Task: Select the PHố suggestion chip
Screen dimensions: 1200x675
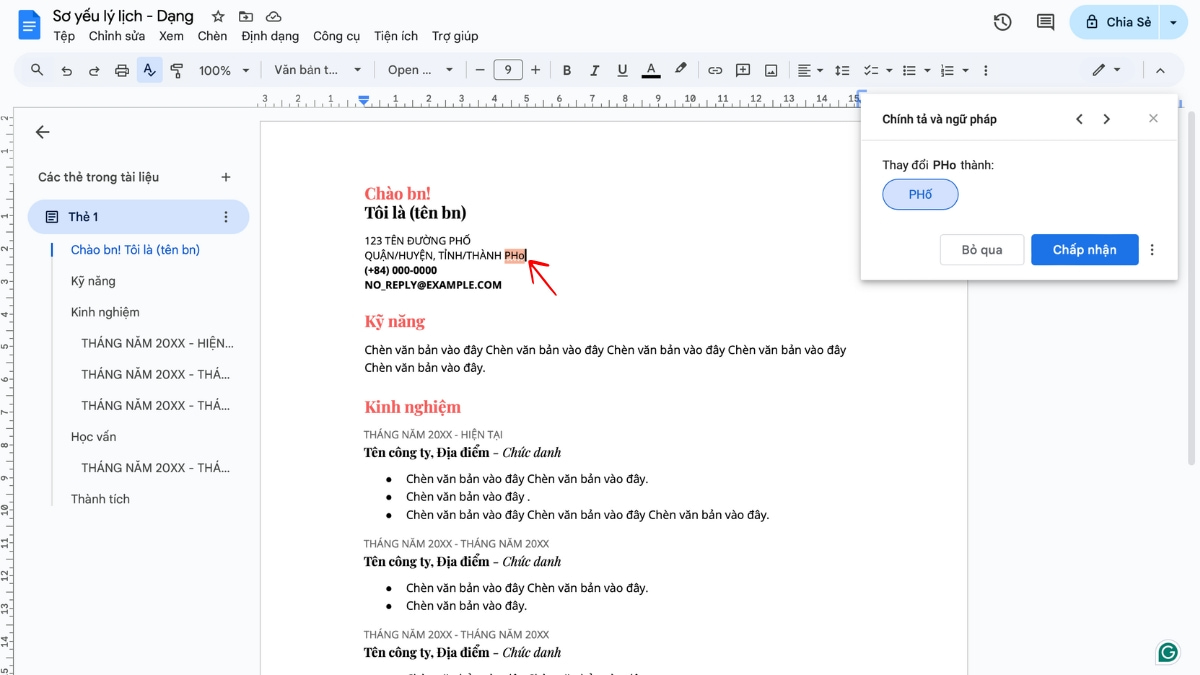Action: (x=920, y=195)
